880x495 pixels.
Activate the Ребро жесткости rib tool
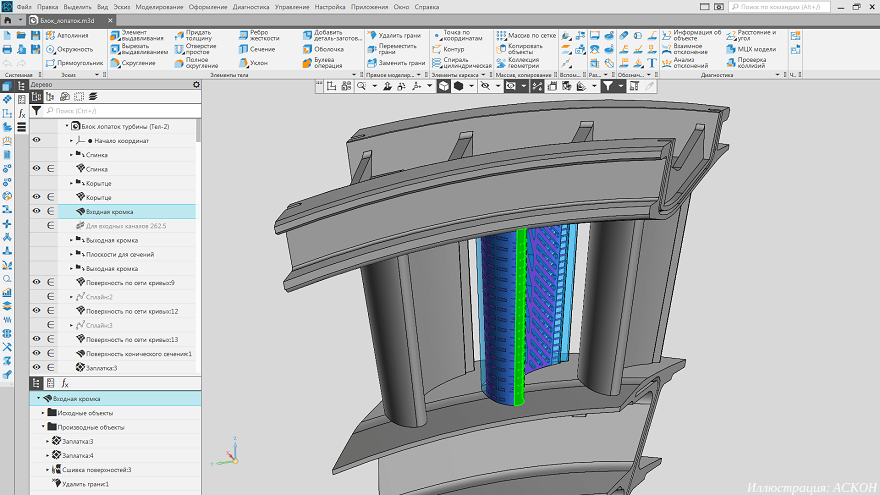click(262, 36)
